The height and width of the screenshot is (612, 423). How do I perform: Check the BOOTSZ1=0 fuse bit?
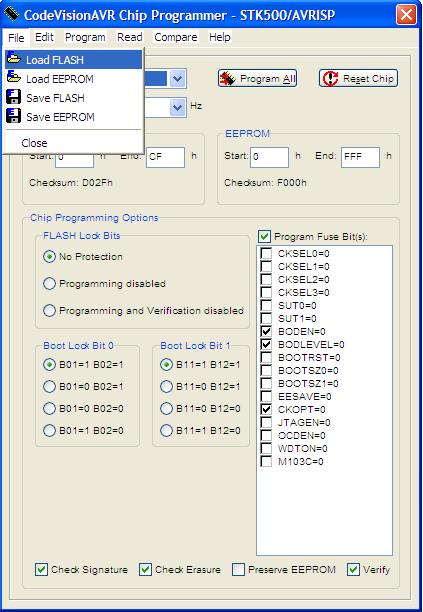266,383
